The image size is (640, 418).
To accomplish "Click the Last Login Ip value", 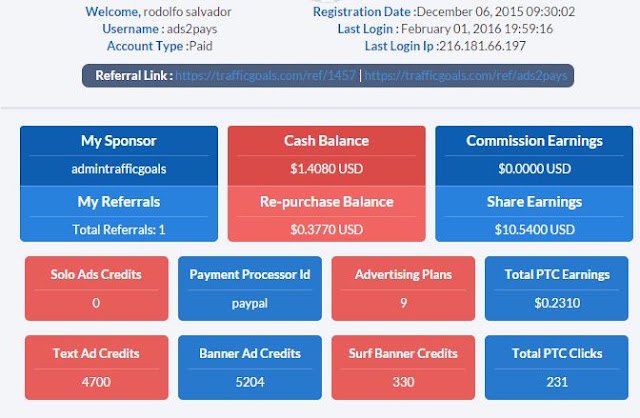I will 482,46.
